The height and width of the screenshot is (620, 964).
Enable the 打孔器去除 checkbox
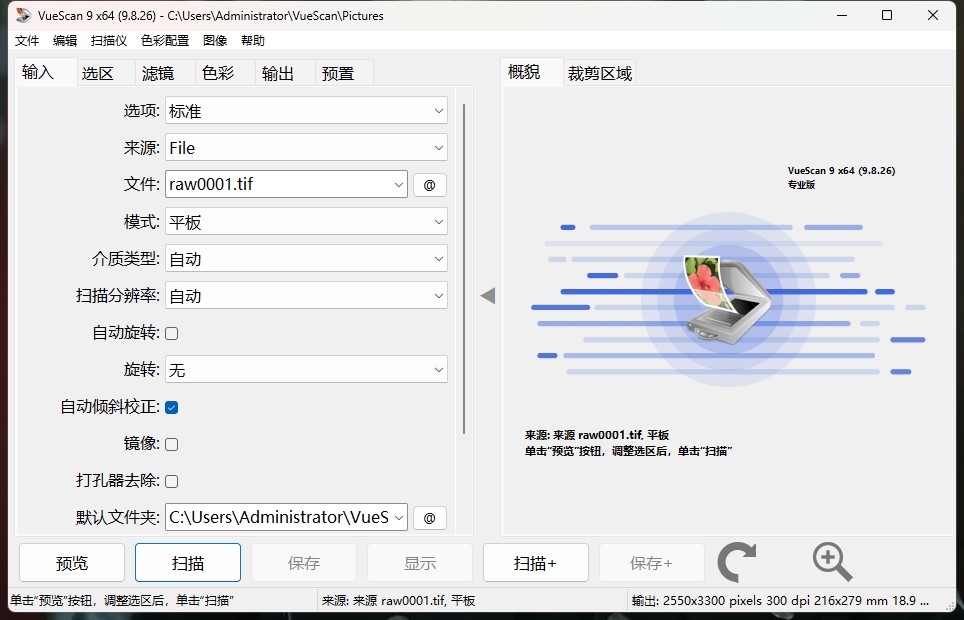click(172, 481)
